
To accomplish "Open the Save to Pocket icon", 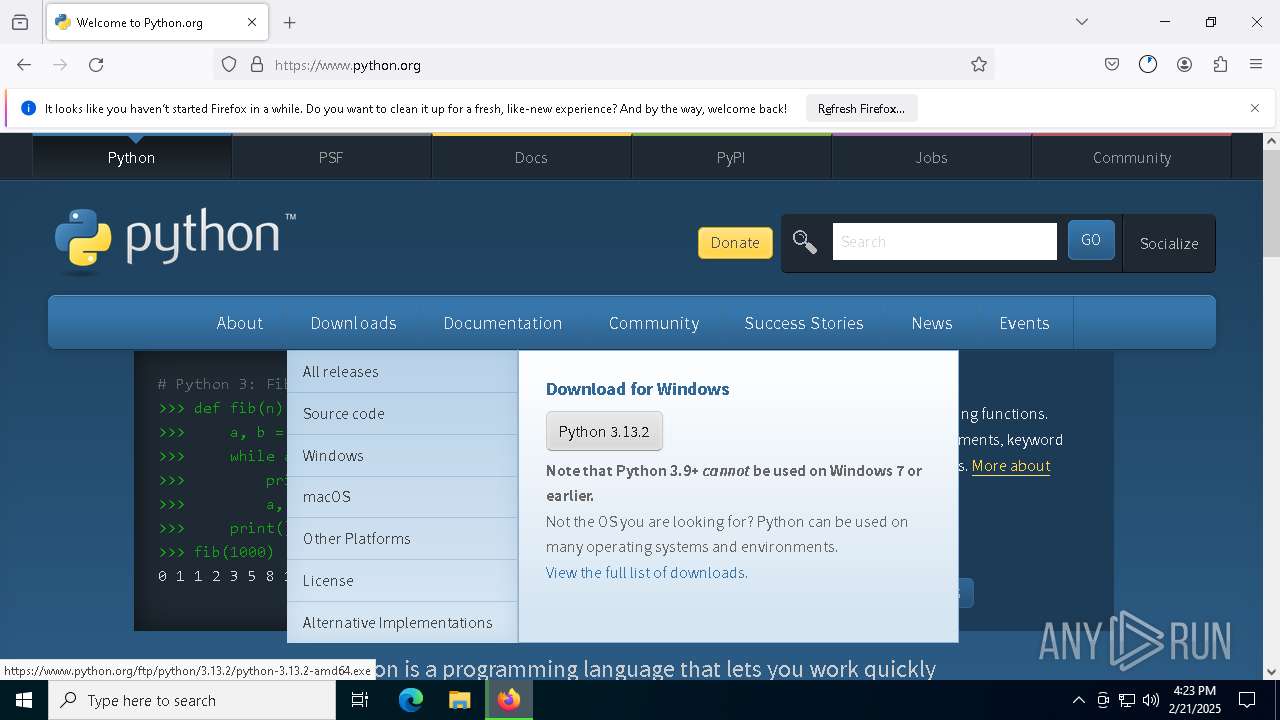I will 1112,65.
